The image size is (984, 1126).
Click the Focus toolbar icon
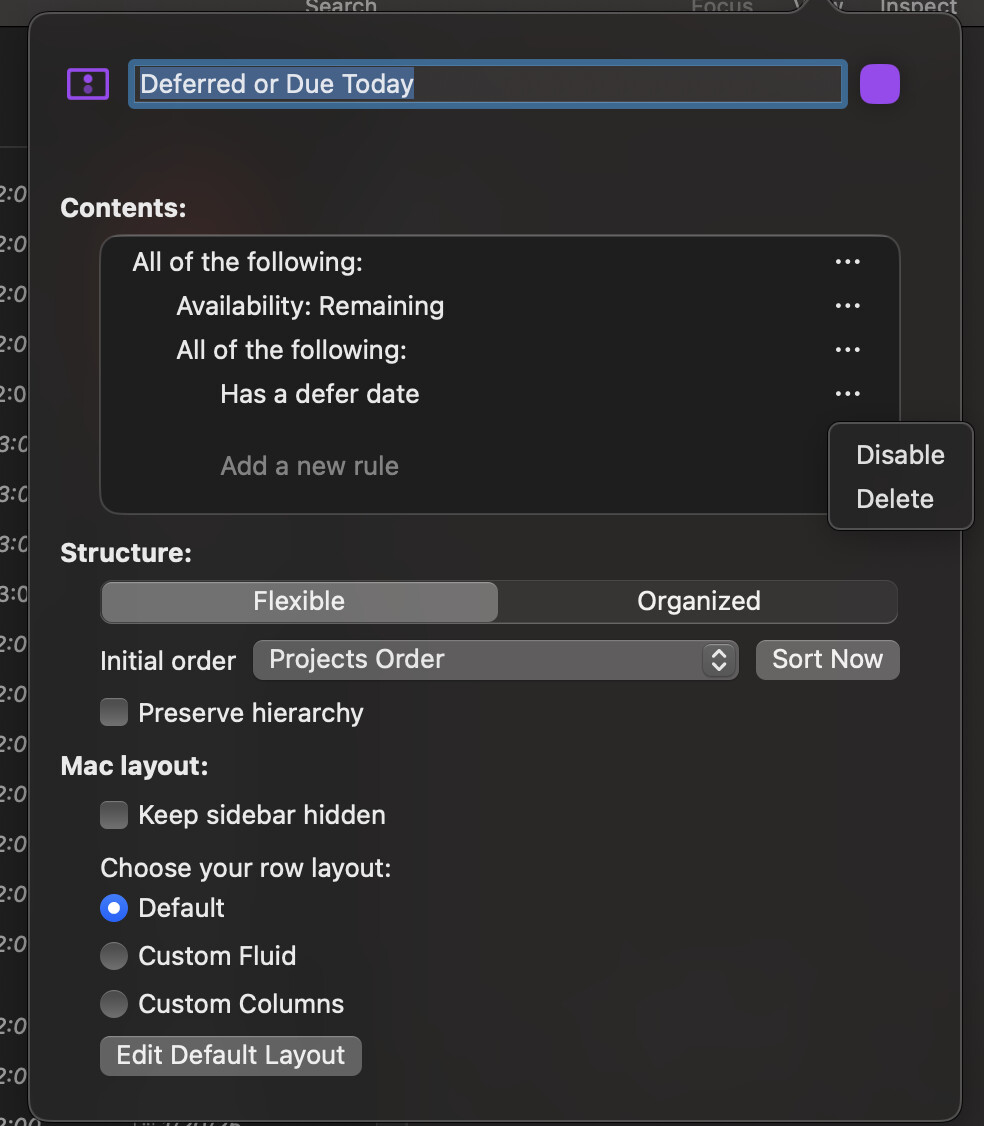point(721,7)
